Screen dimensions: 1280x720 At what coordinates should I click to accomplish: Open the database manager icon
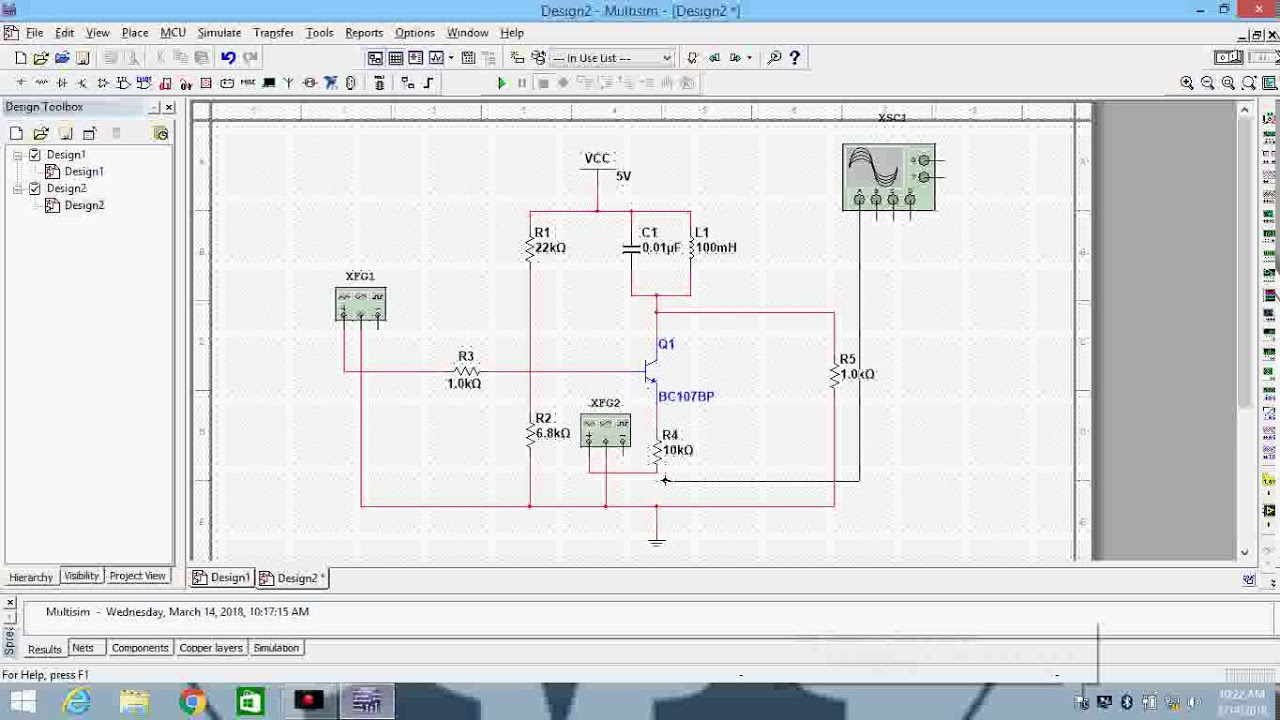(x=539, y=58)
